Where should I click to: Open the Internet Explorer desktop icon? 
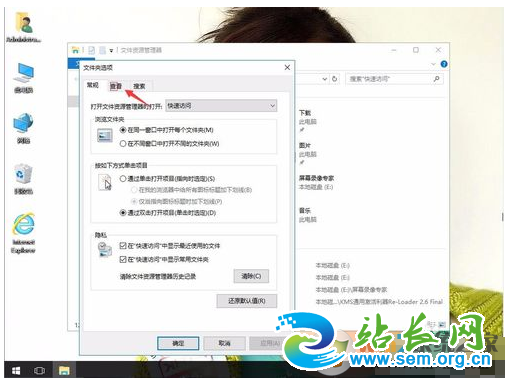(23, 233)
